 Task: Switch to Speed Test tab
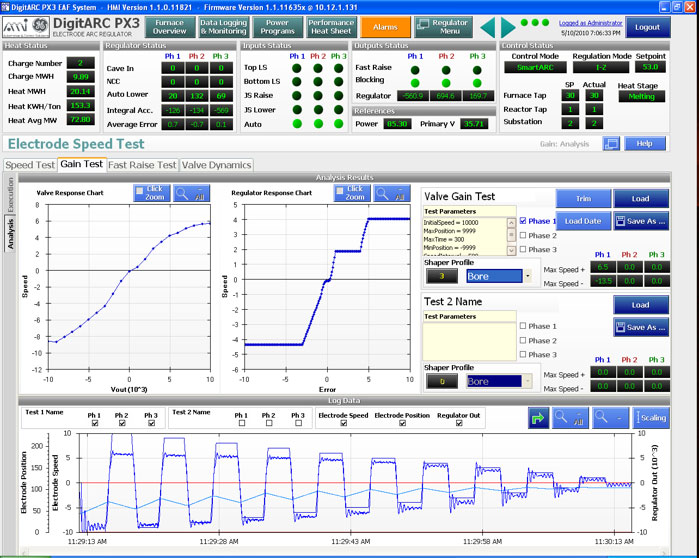(x=30, y=165)
